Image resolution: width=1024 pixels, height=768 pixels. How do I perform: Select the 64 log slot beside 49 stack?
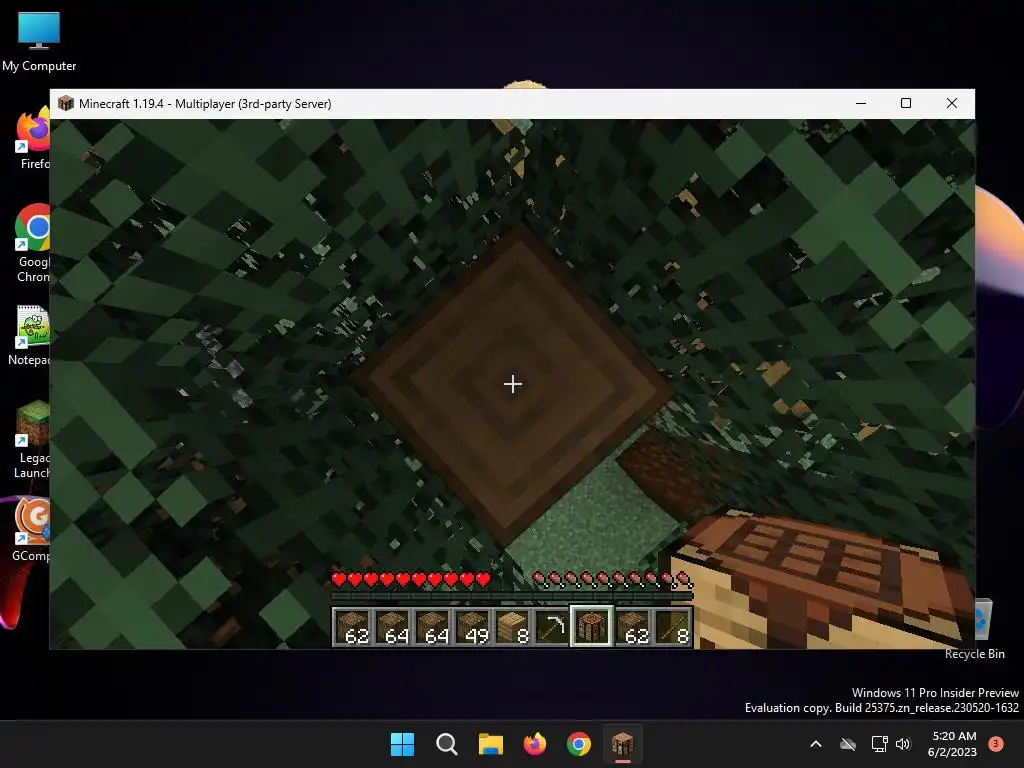(x=433, y=627)
